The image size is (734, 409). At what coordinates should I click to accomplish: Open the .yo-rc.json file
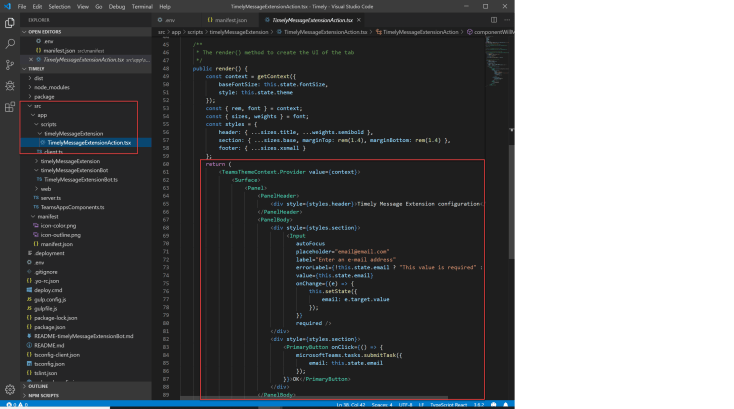[46, 281]
